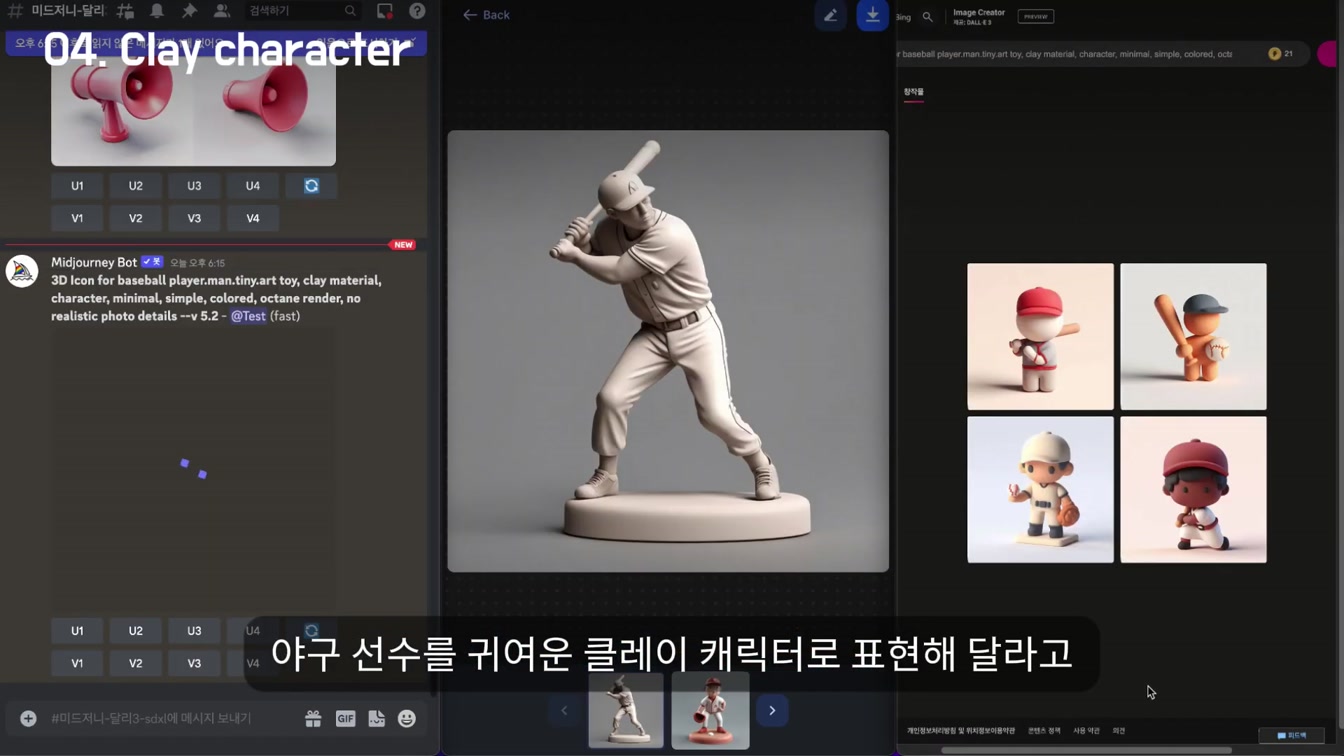Go to previous image with left arrow
The image size is (1344, 756).
pos(564,711)
